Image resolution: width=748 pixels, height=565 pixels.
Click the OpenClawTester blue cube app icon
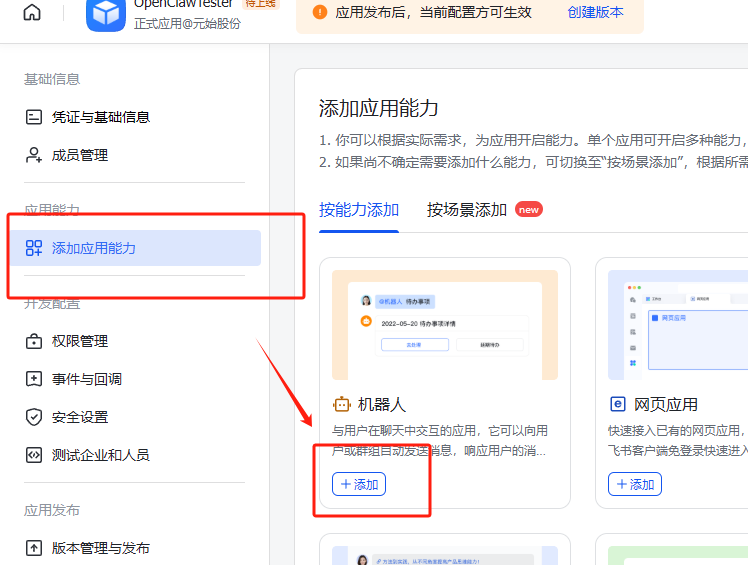click(x=106, y=13)
